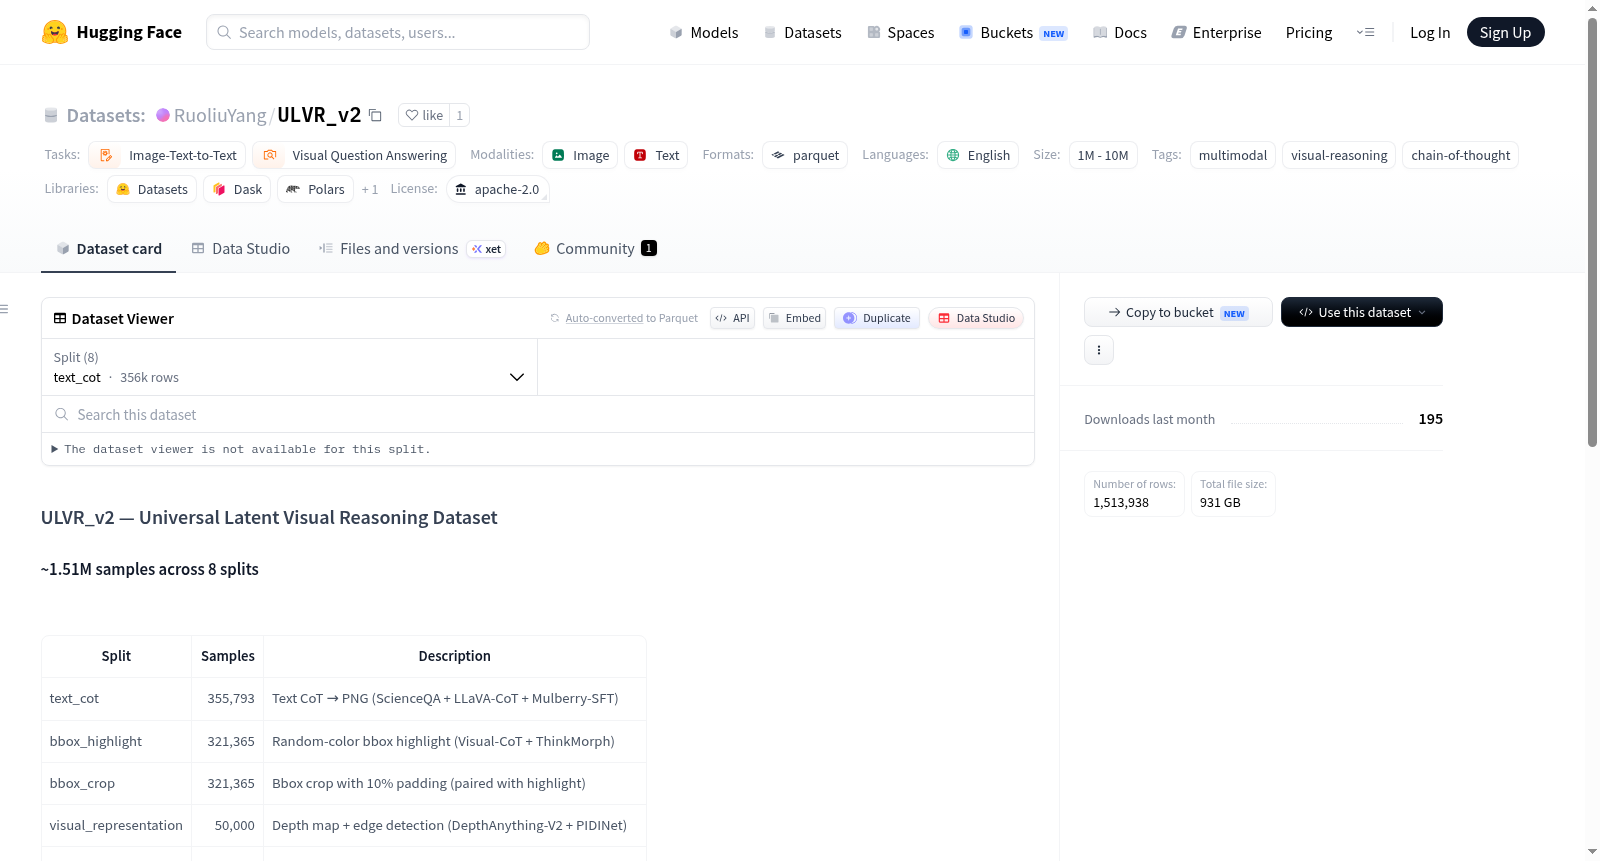
Task: Open the Use this dataset dropdown
Action: pyautogui.click(x=1362, y=312)
